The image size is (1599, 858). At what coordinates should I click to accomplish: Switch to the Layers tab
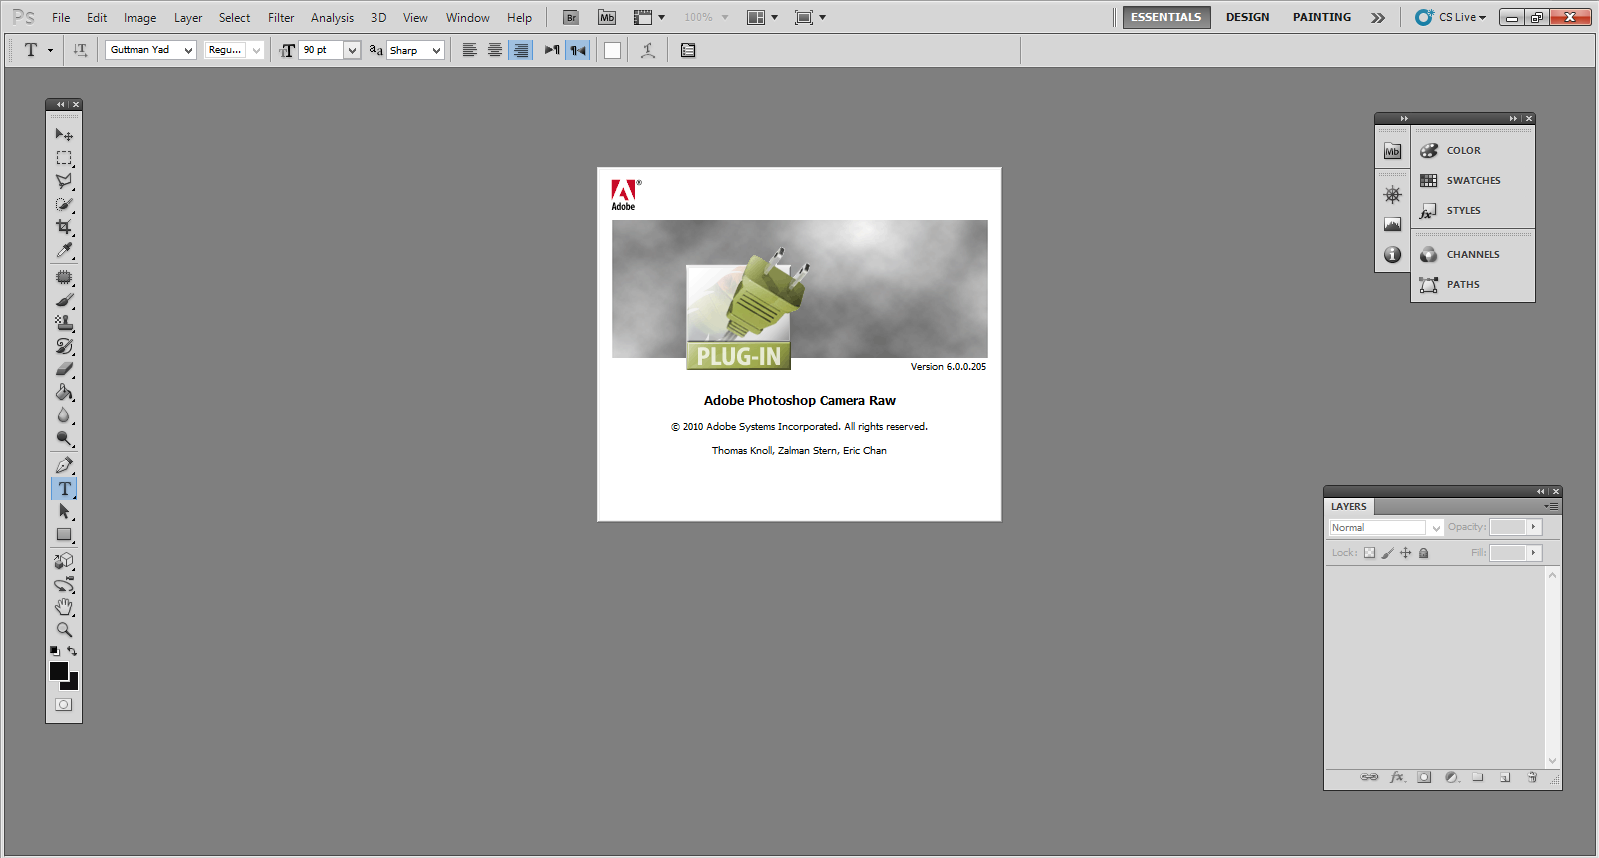click(1348, 506)
